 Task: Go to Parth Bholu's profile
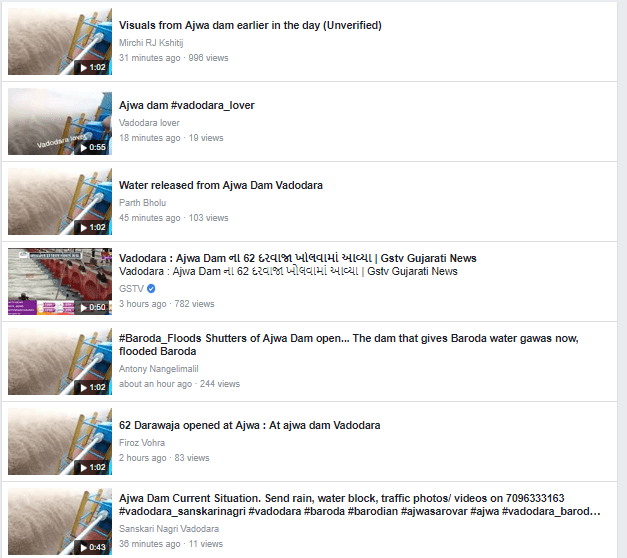(142, 203)
